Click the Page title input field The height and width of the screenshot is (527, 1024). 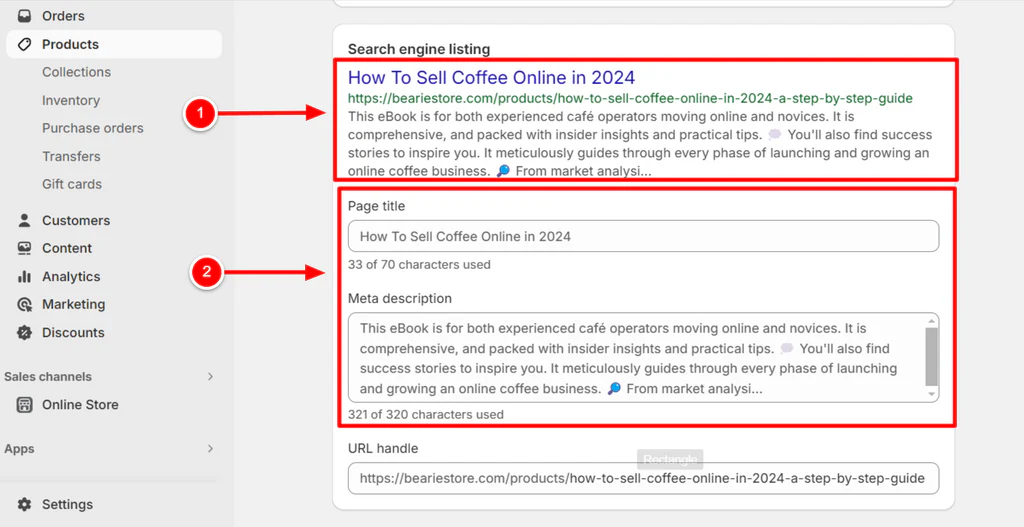click(x=643, y=236)
